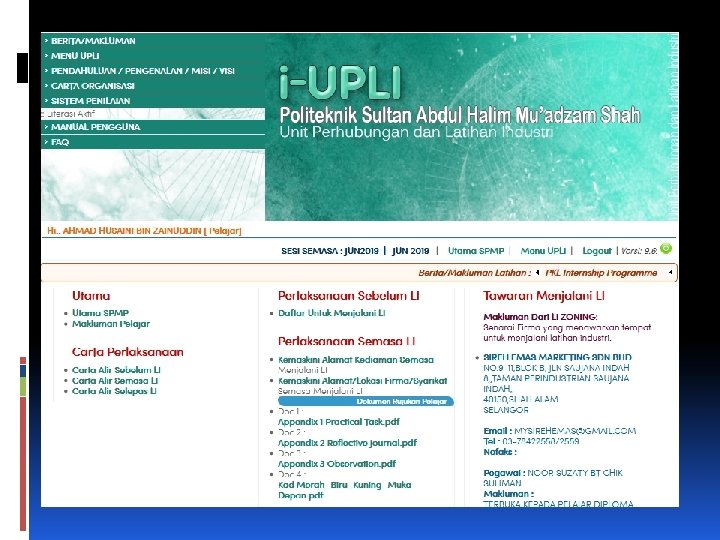Open Daftar Untuk Menjalani LI link

332,313
